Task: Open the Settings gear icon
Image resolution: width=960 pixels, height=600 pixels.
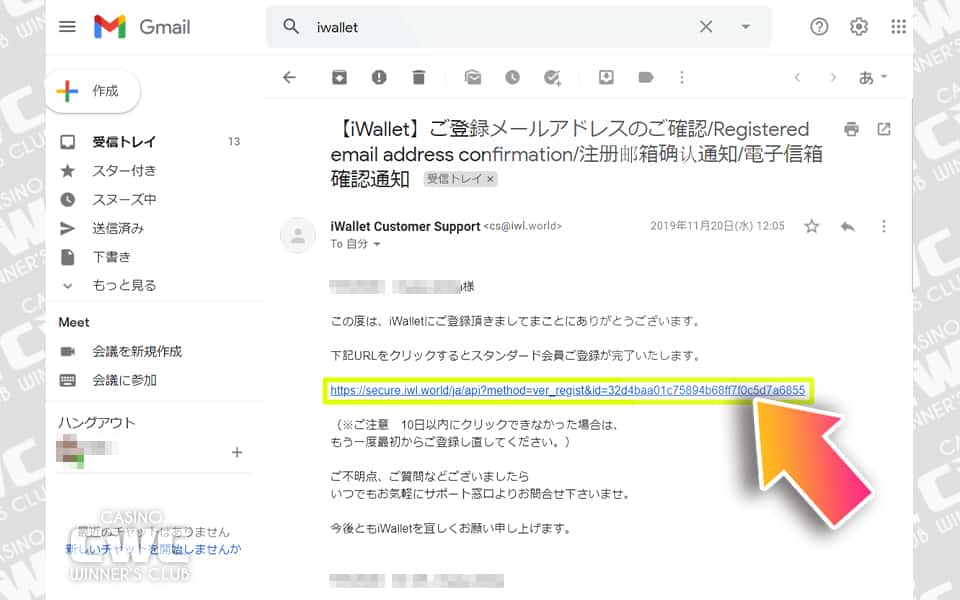Action: pyautogui.click(x=859, y=26)
